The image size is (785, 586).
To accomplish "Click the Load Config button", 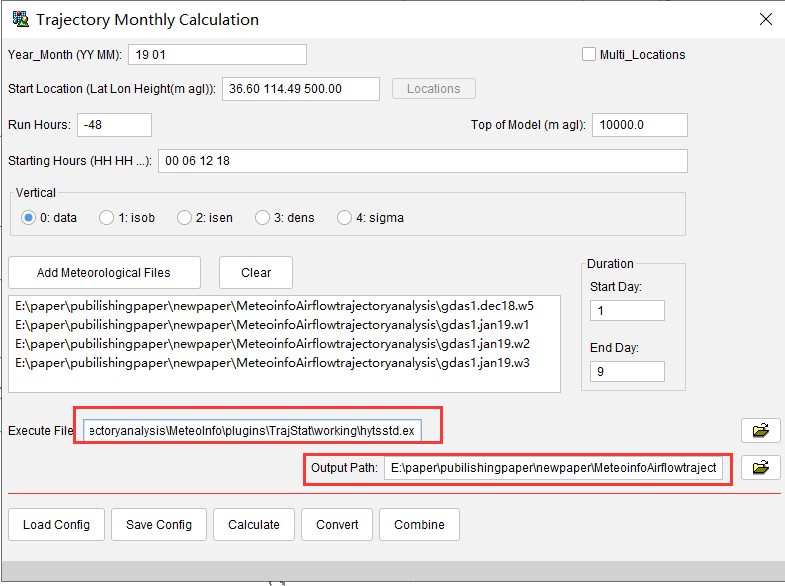I will coord(56,524).
